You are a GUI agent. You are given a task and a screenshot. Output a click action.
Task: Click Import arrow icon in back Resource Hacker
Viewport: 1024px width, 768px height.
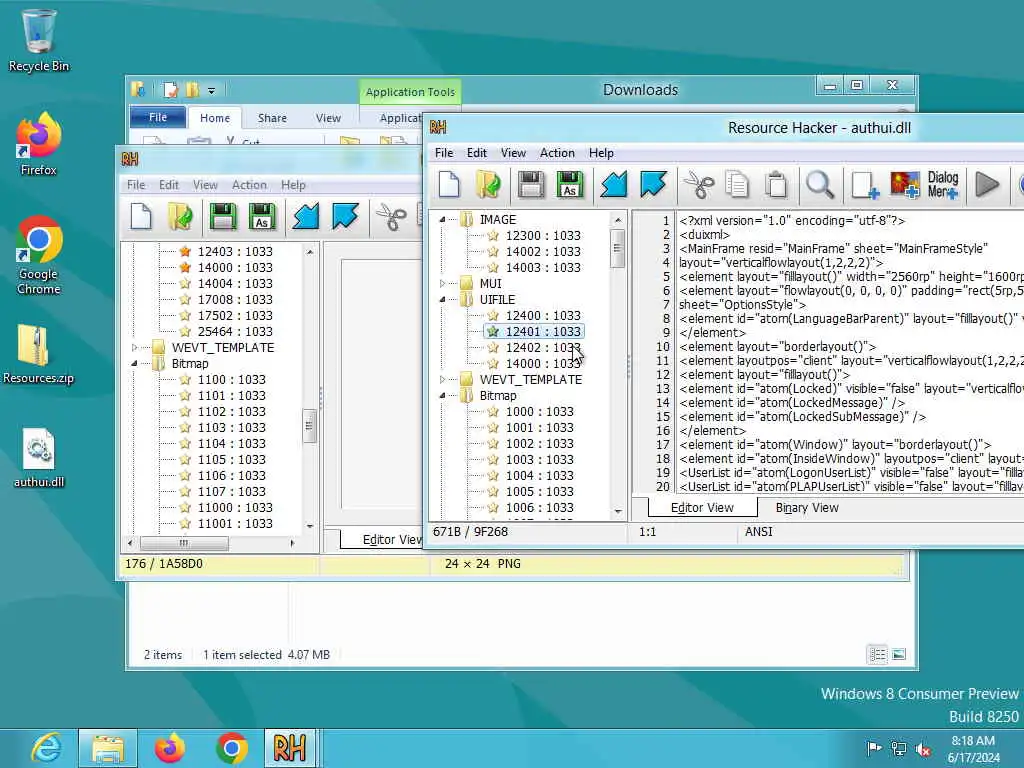[305, 217]
